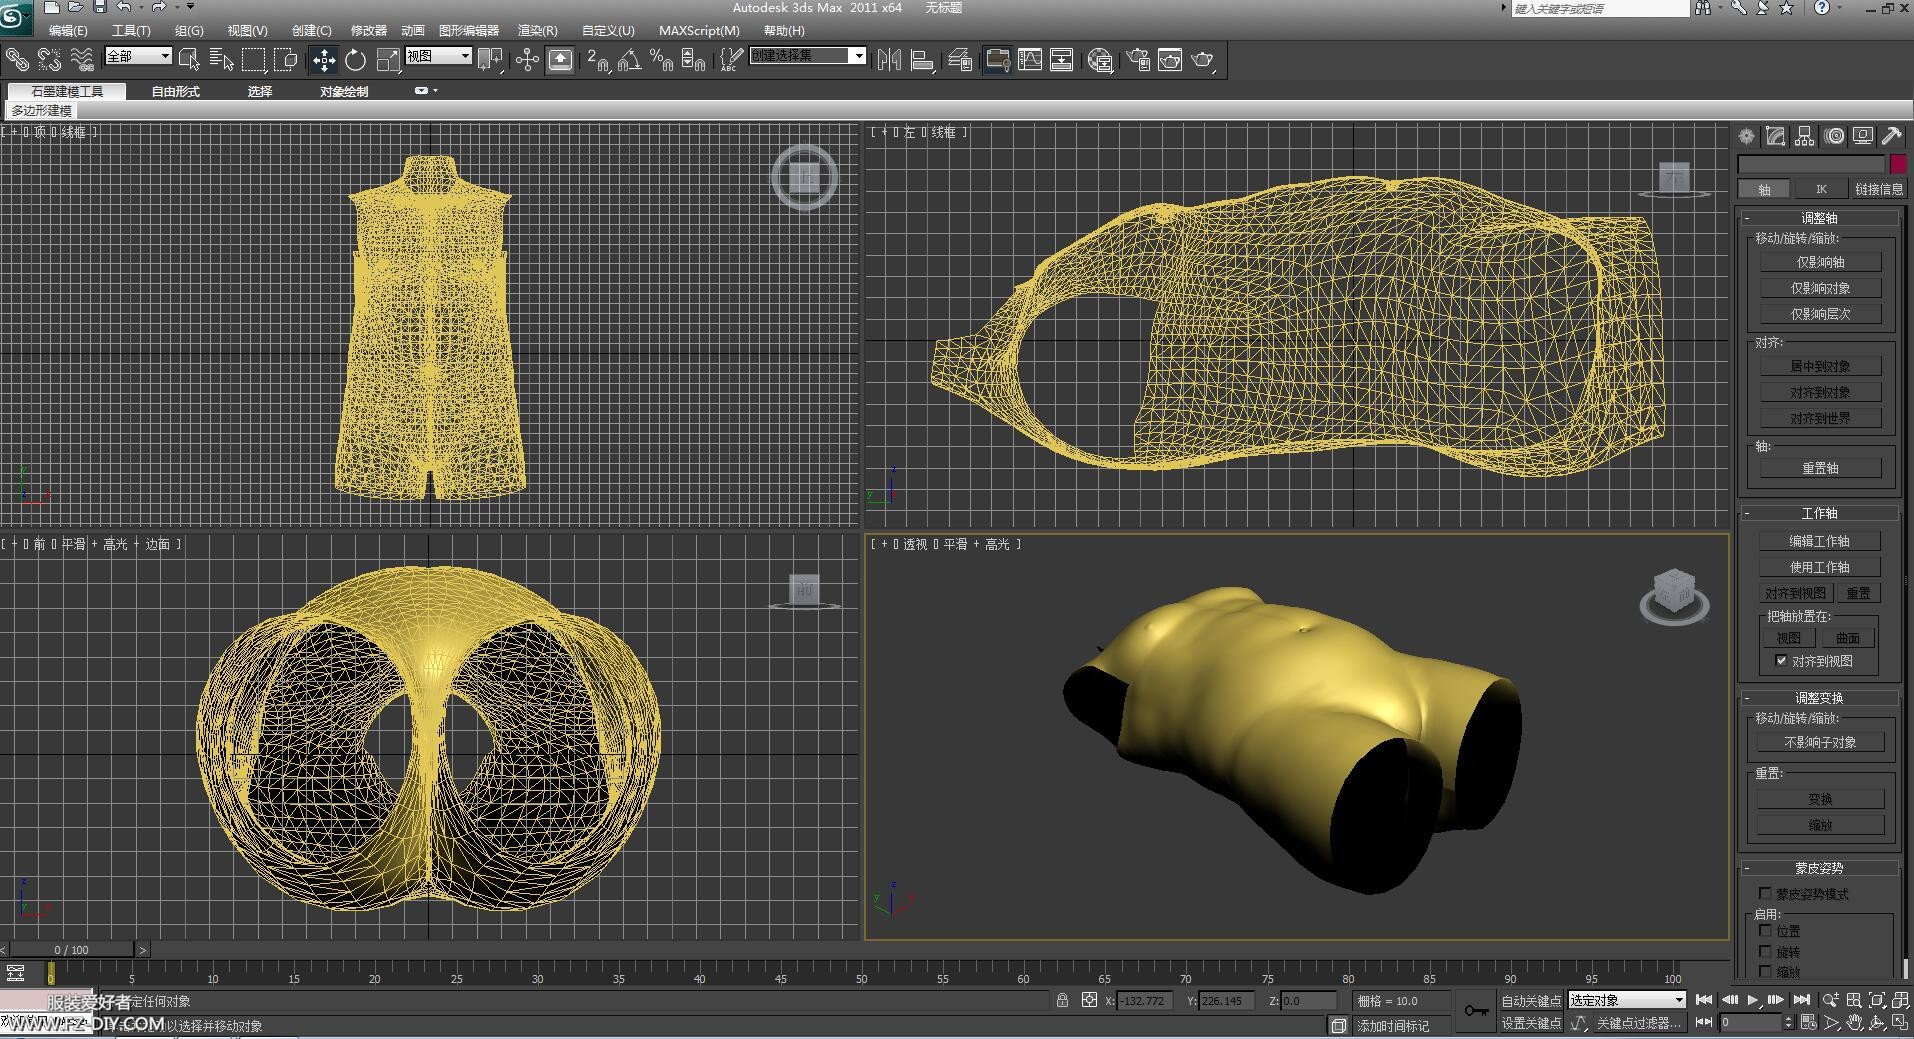Click the Align tool icon
1914x1039 pixels.
(923, 60)
